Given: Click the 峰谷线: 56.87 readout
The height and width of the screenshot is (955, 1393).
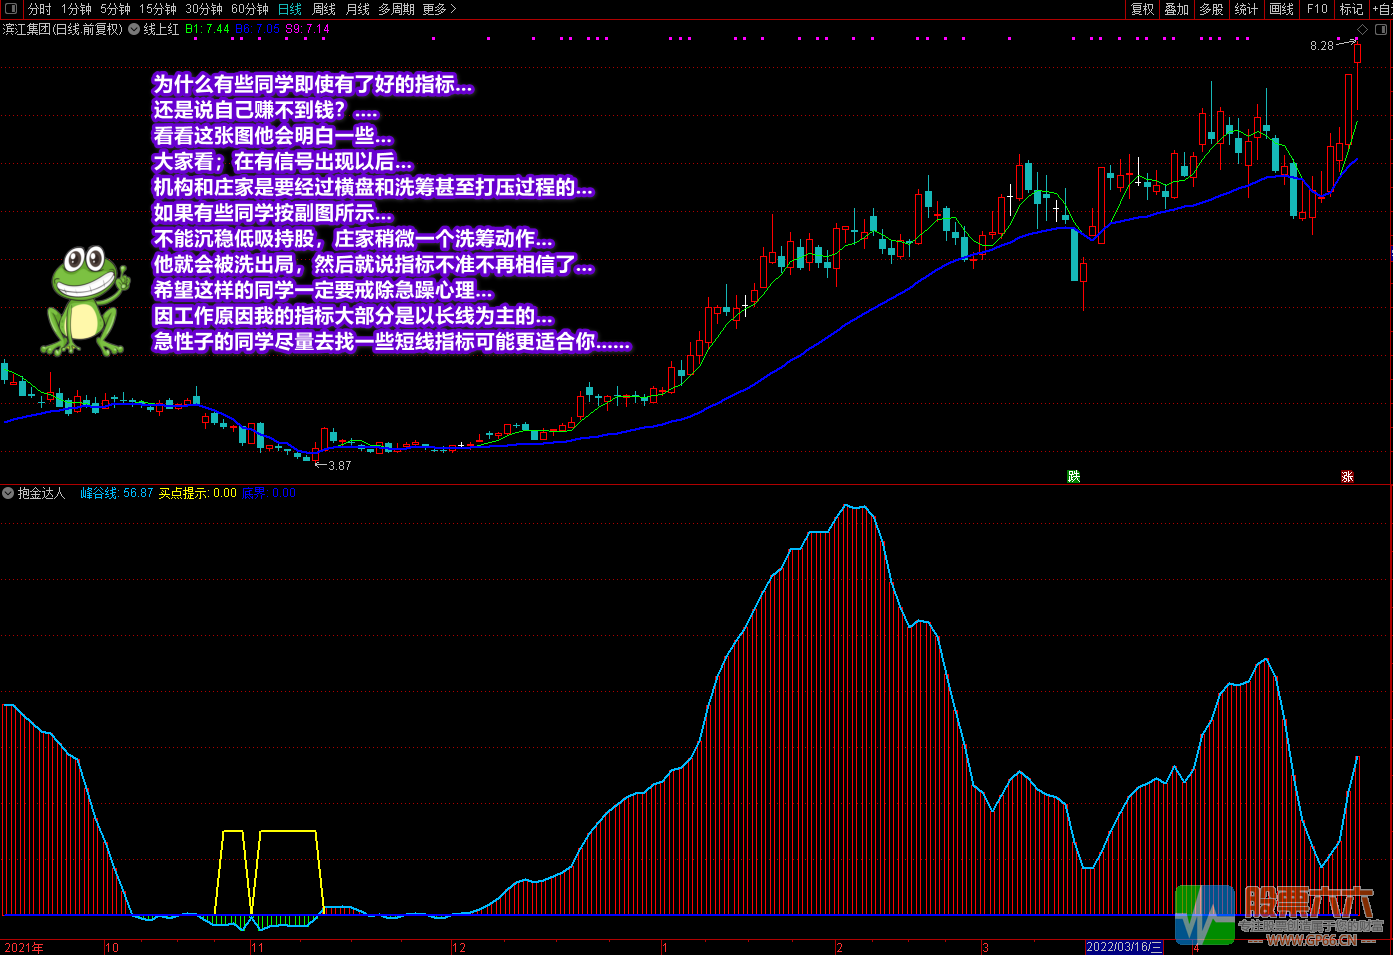Looking at the screenshot, I should (117, 493).
